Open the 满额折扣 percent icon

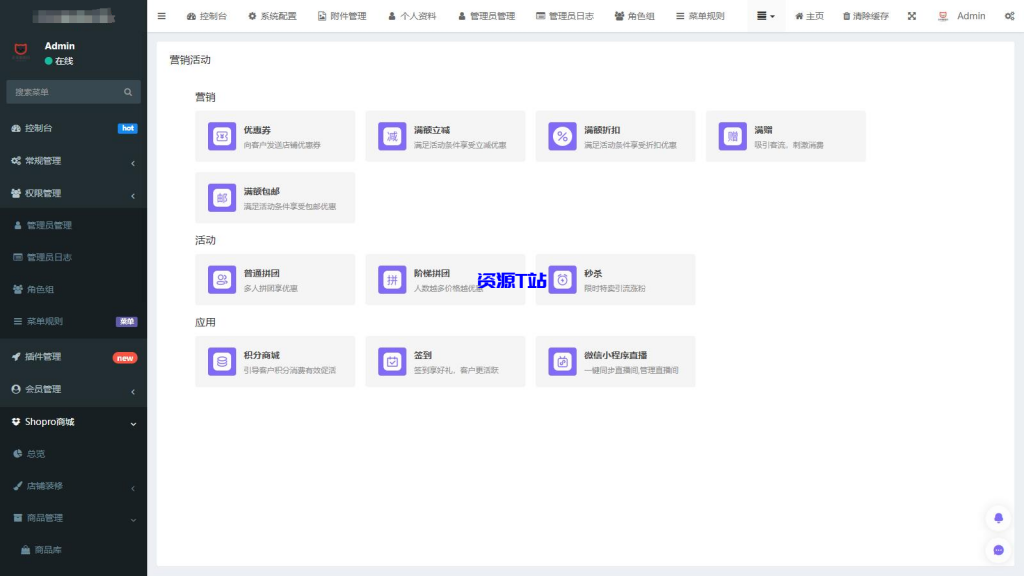click(x=562, y=135)
